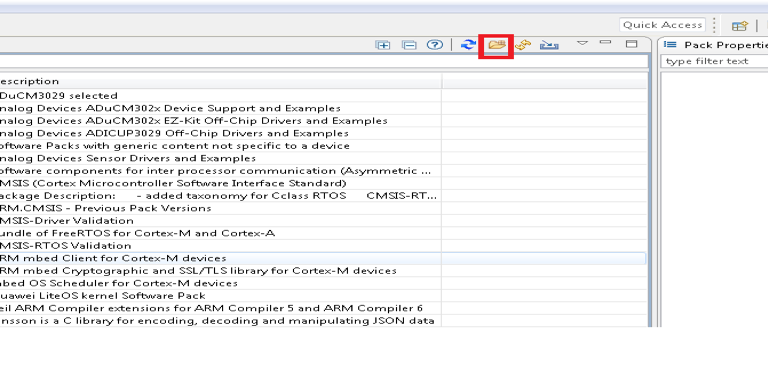768x377 pixels.
Task: Select 'Jansson is a C library' row
Action: pyautogui.click(x=323, y=321)
